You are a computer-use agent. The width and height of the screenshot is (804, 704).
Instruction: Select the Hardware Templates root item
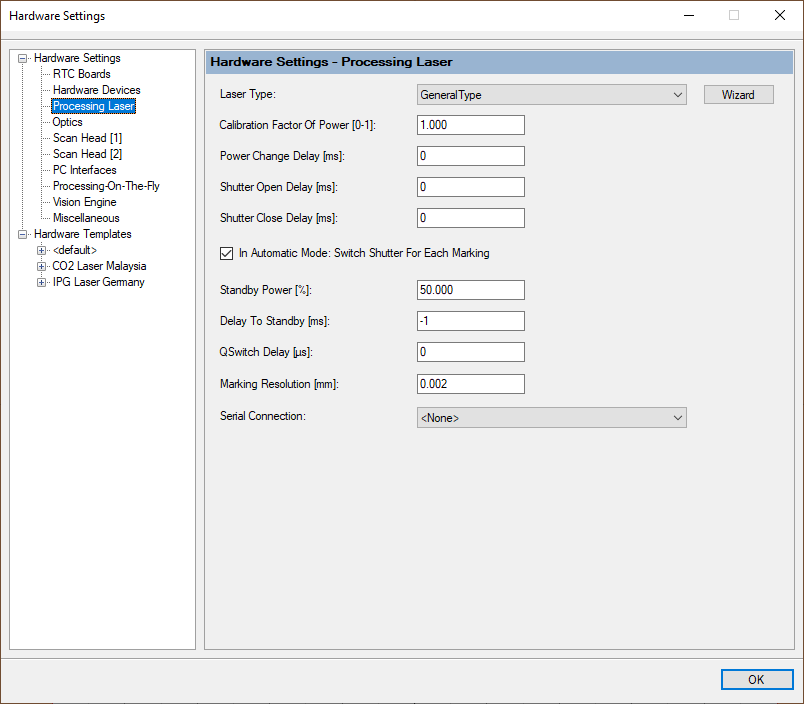point(83,234)
